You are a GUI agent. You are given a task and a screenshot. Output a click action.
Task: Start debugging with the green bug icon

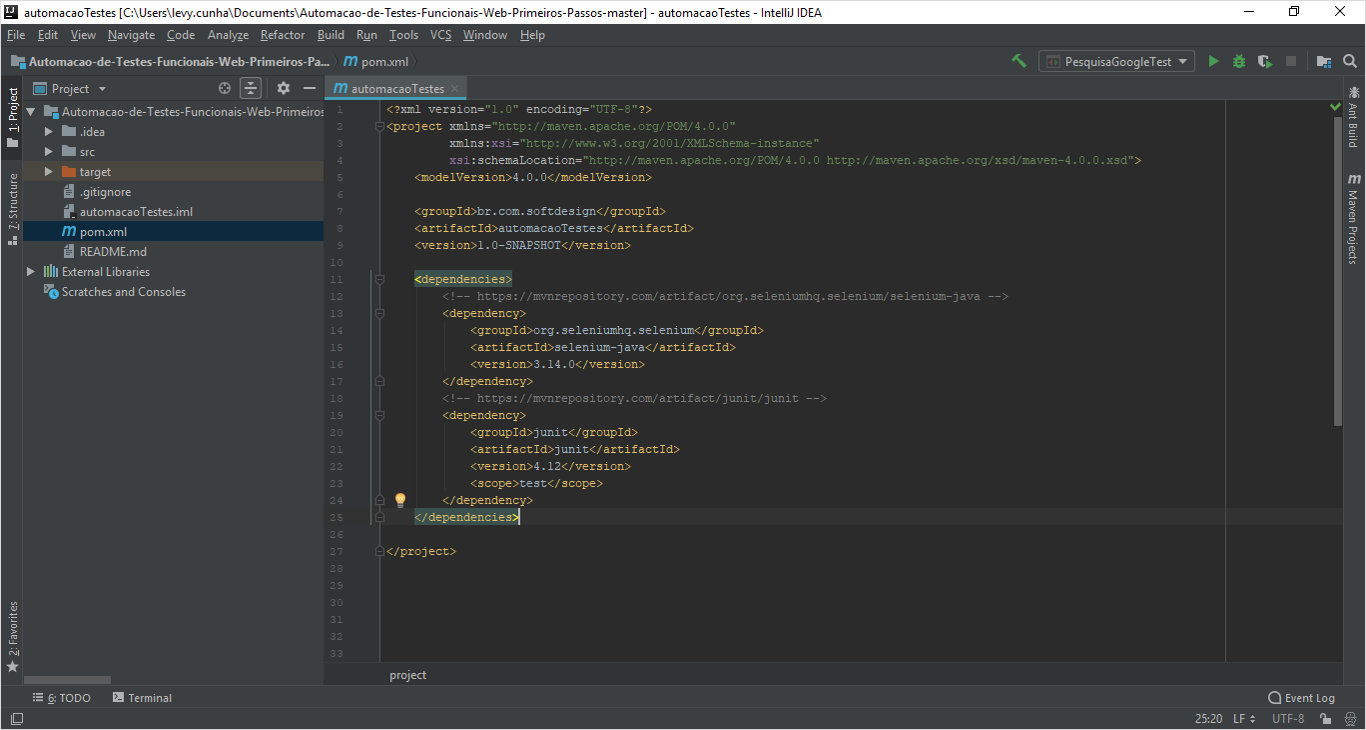[x=1239, y=61]
